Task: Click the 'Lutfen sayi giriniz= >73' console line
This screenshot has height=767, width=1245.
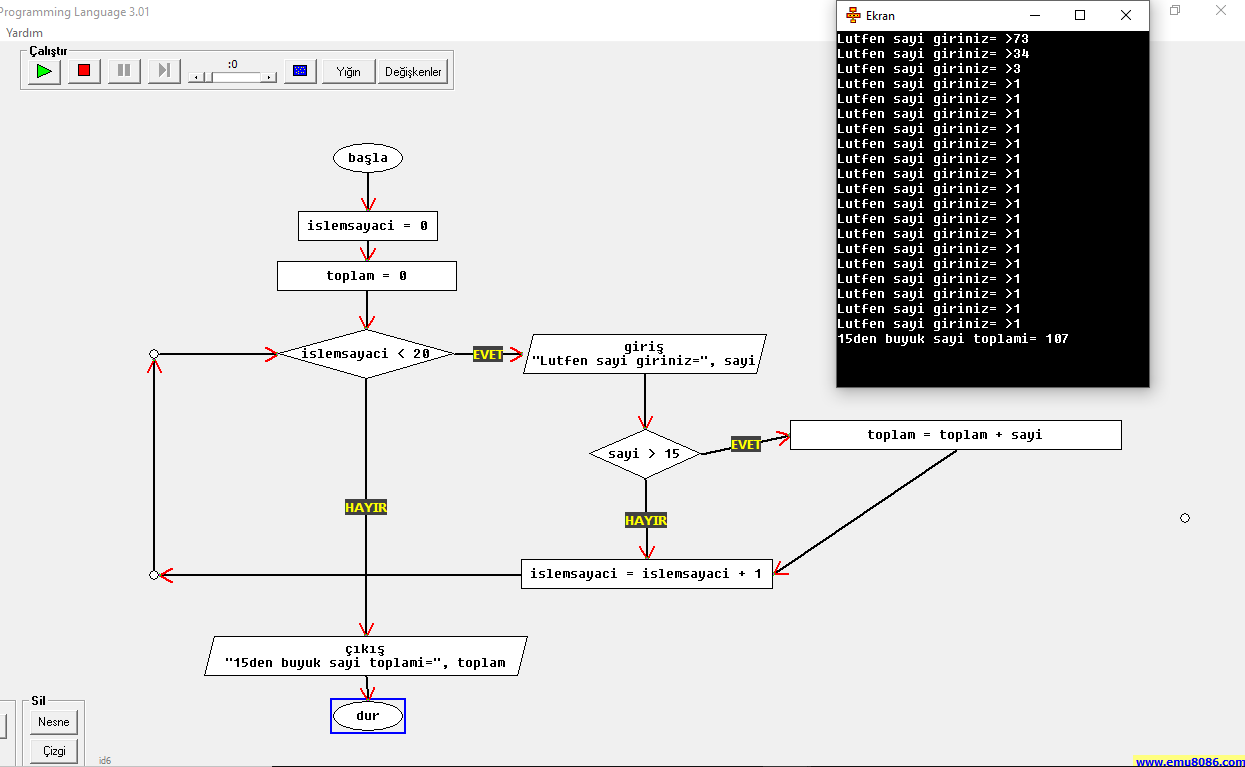Action: [x=933, y=39]
